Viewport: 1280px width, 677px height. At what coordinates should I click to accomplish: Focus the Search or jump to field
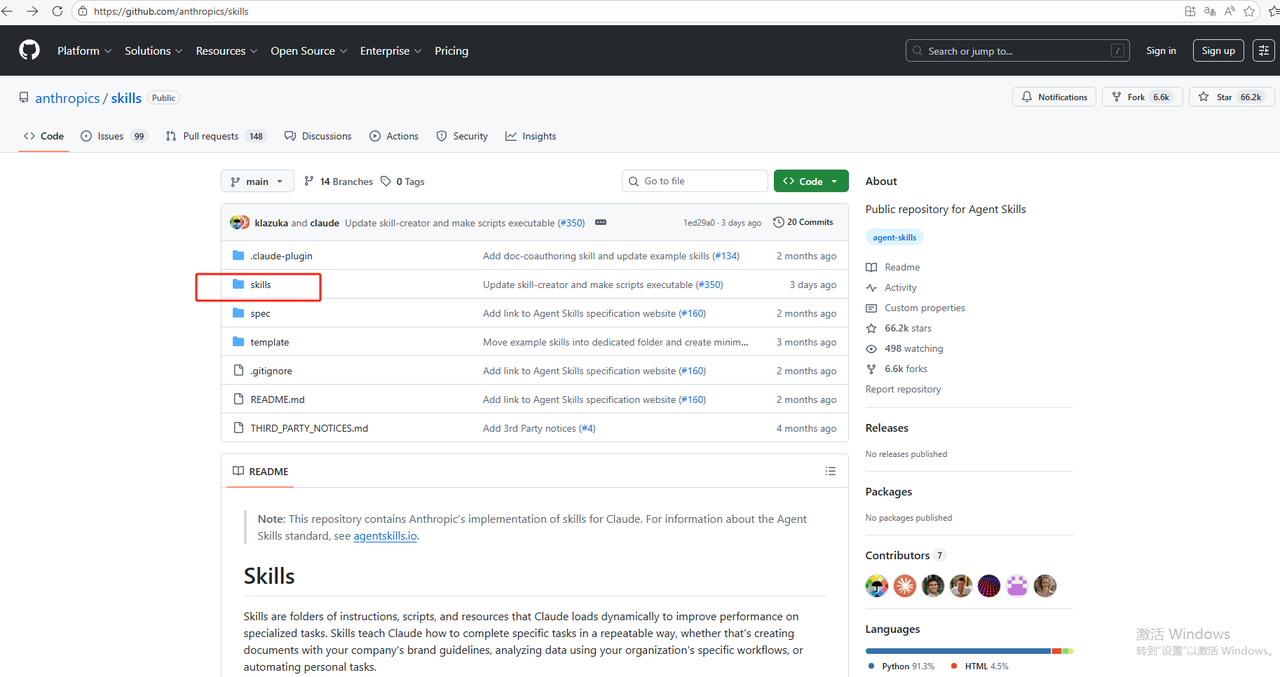[1018, 51]
